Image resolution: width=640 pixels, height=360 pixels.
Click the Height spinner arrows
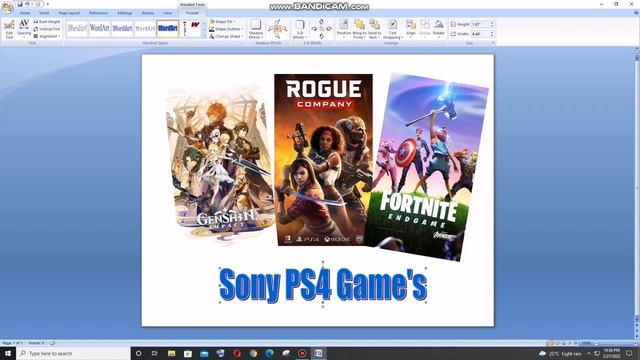[492, 24]
